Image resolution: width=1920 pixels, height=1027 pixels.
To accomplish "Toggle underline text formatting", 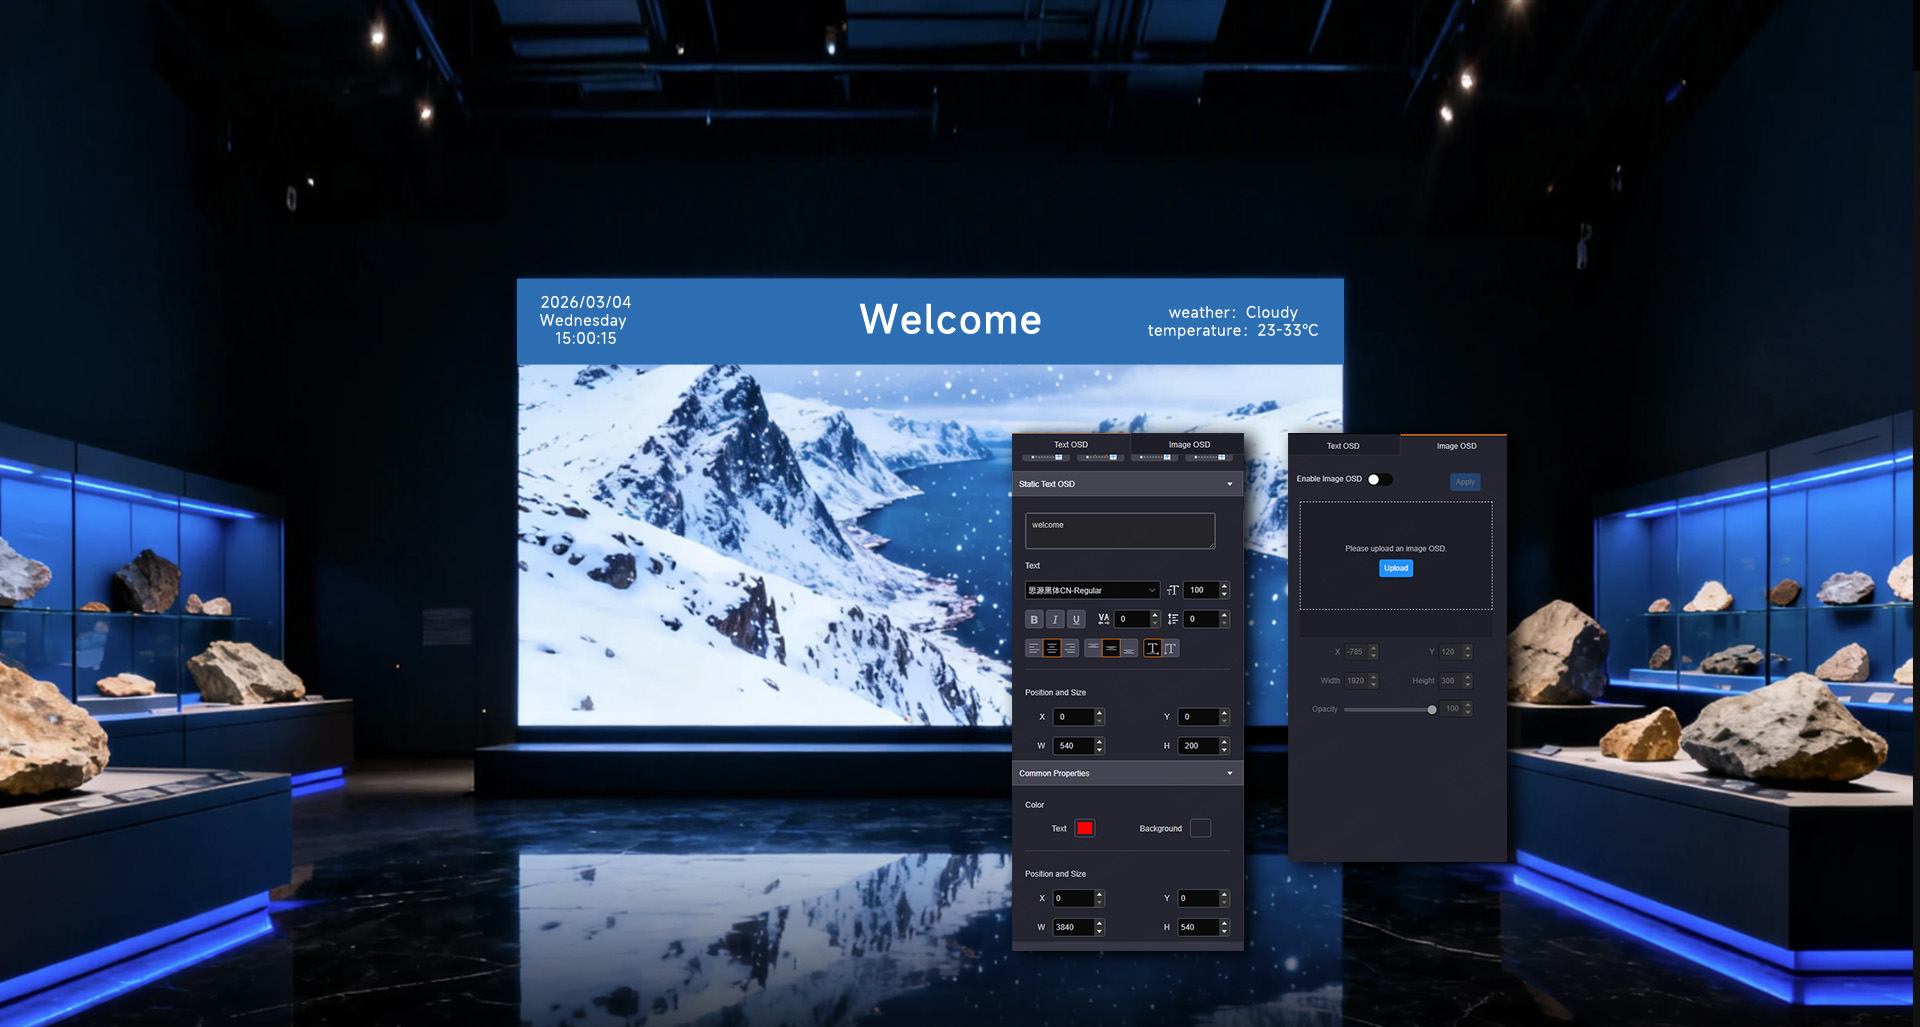I will point(1076,620).
